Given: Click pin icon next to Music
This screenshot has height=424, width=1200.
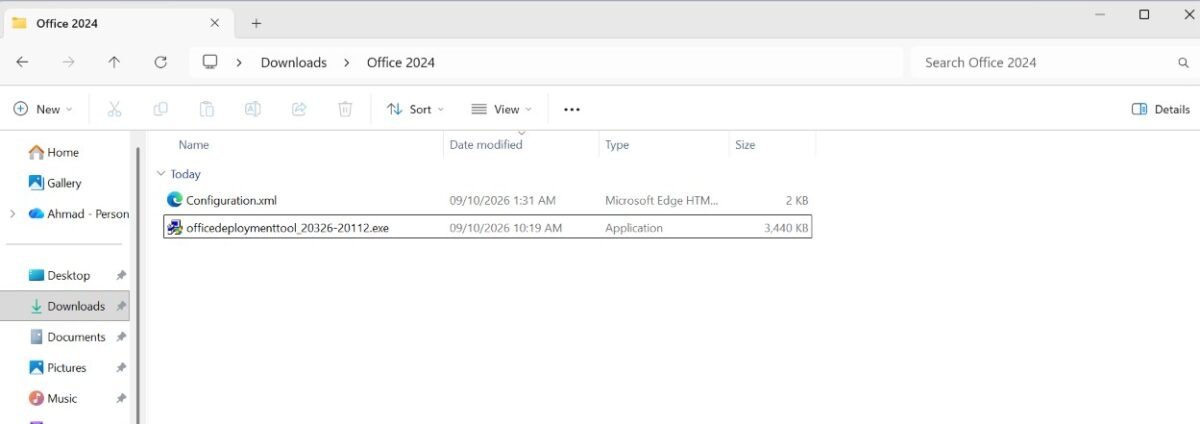Looking at the screenshot, I should click(x=121, y=398).
